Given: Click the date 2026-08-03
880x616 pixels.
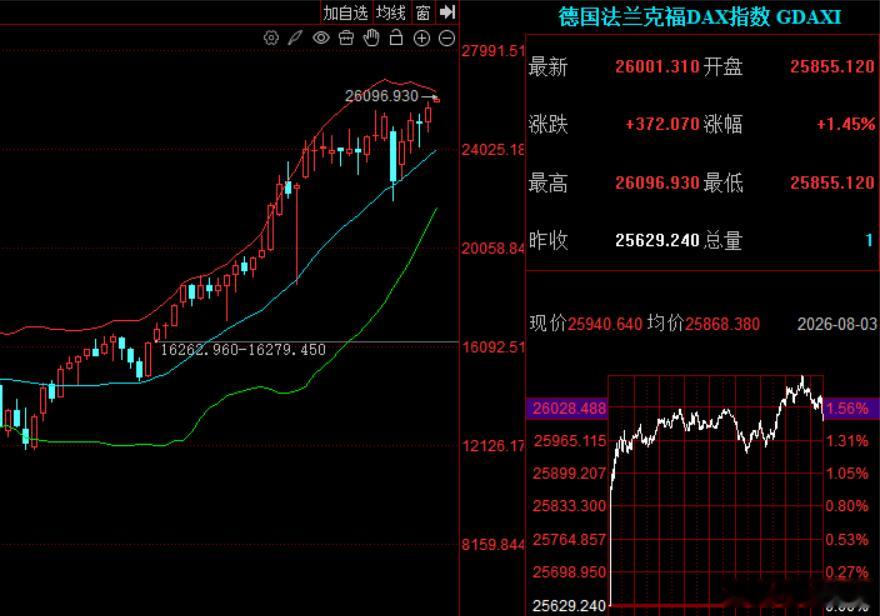Looking at the screenshot, I should click(x=837, y=324).
